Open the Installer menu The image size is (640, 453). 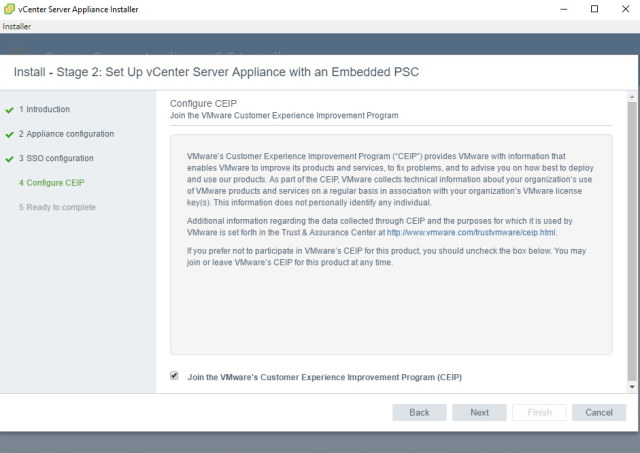[x=17, y=27]
